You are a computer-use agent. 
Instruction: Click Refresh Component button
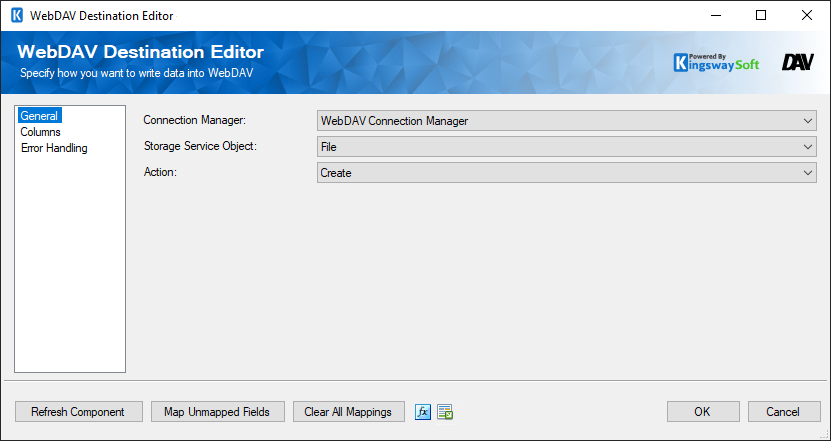79,412
